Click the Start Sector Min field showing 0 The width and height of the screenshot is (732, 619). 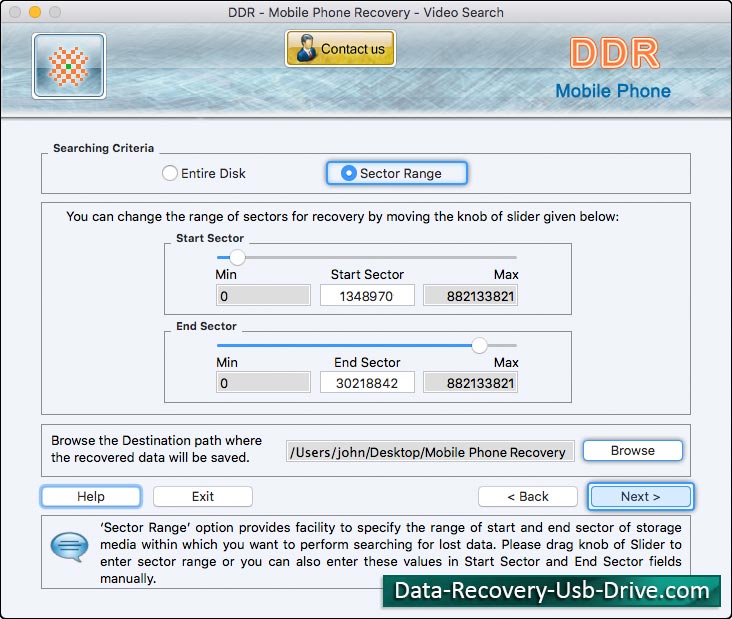coord(263,295)
